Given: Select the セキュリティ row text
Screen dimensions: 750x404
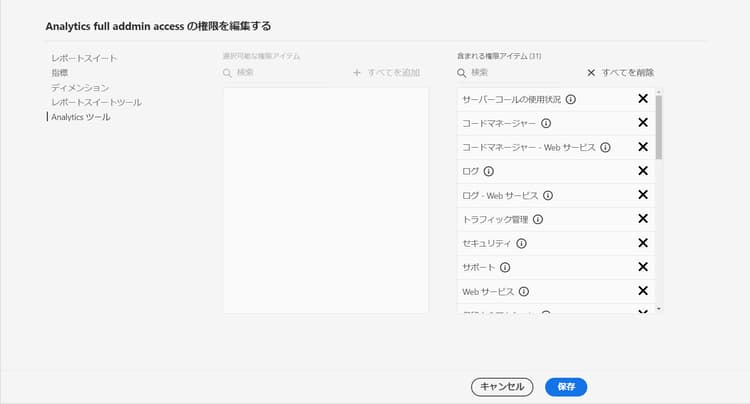Looking at the screenshot, I should tap(486, 243).
